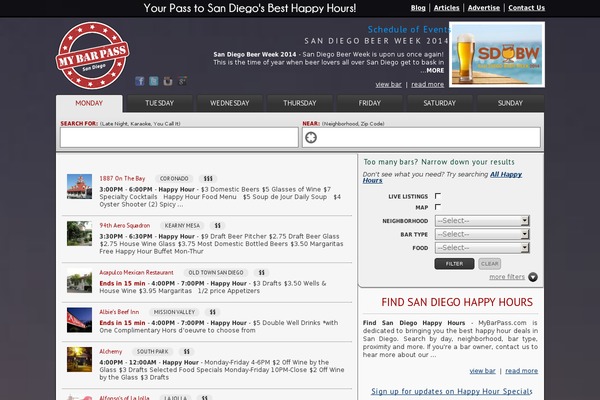The image size is (600, 400).
Task: Switch to the Friday tab
Action: pos(370,103)
